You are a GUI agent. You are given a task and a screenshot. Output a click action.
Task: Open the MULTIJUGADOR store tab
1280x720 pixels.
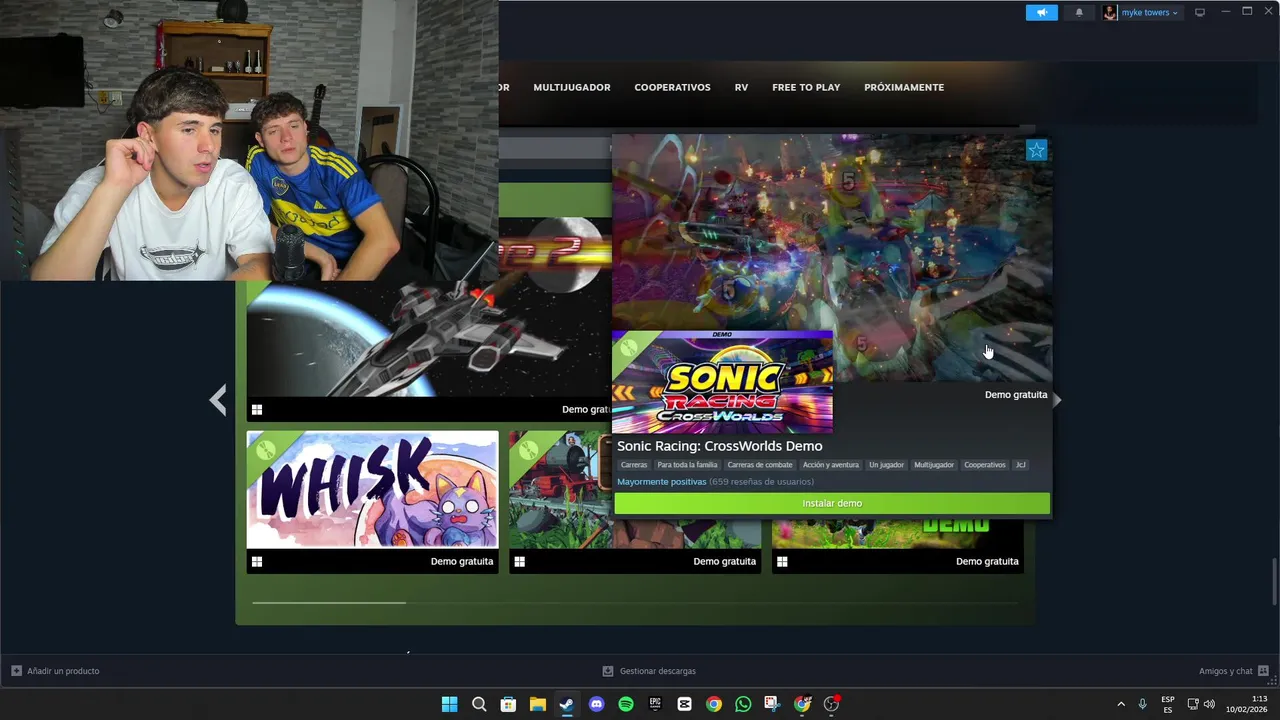click(x=572, y=88)
